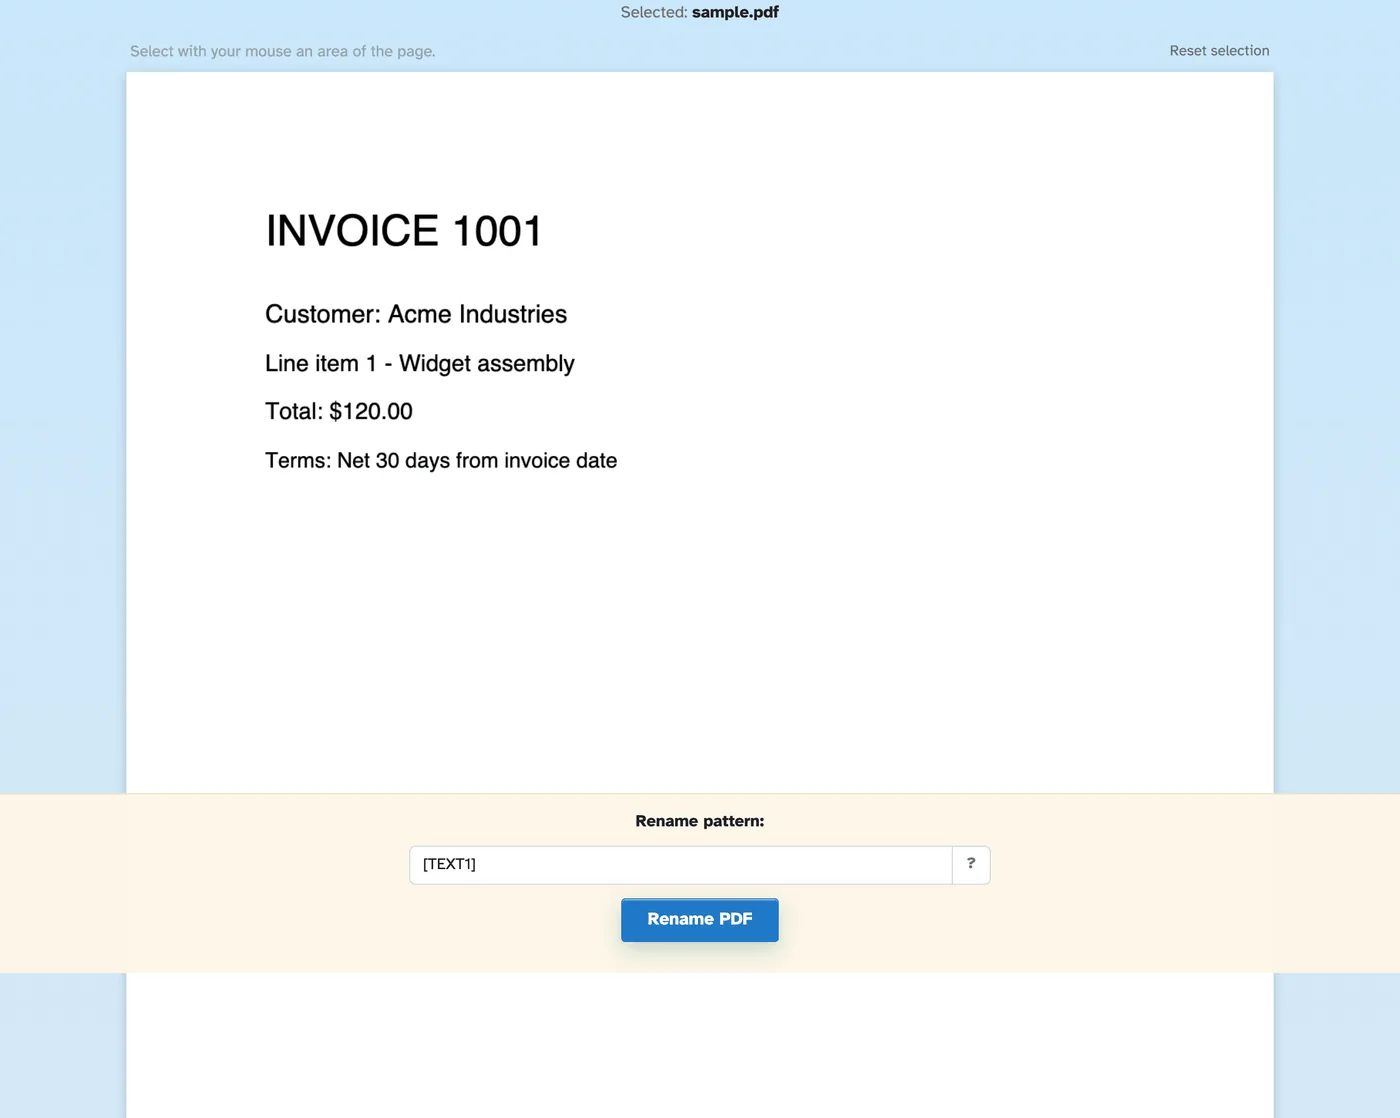Click the Line item 1 - Widget assembly text
The image size is (1400, 1118).
pos(420,363)
